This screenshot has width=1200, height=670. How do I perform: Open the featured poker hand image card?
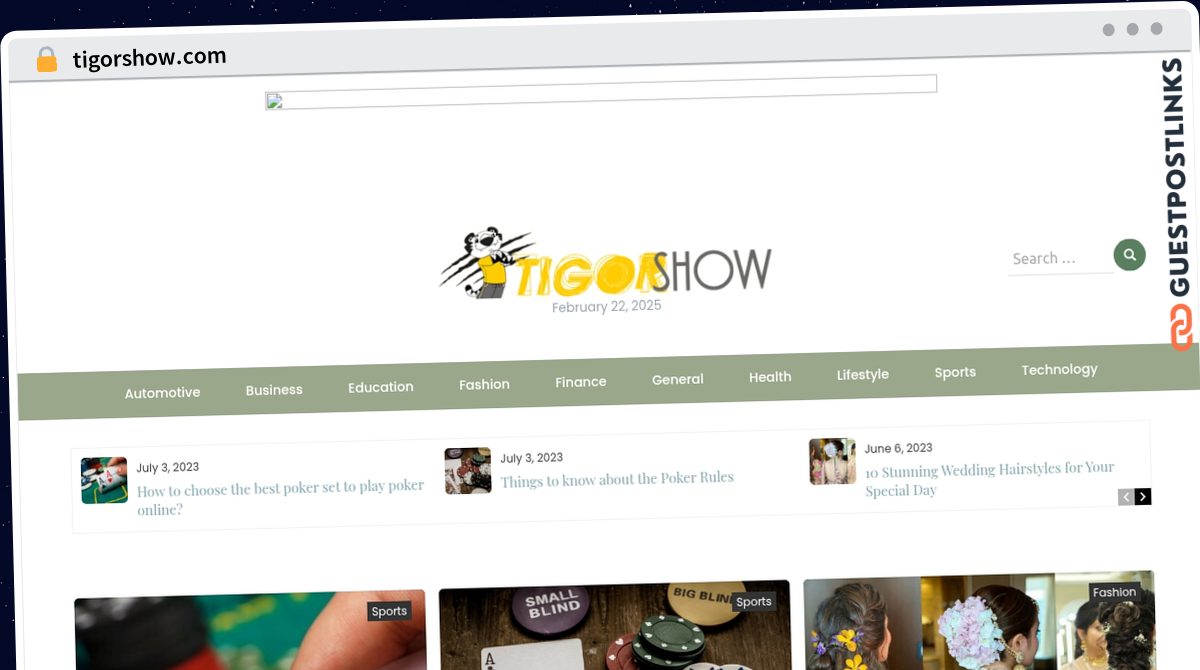(250, 630)
